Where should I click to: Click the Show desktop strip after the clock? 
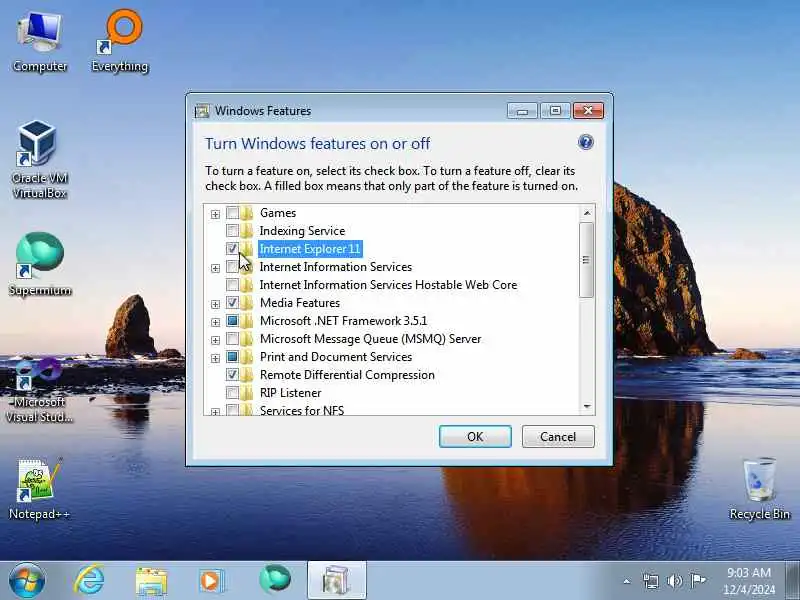pyautogui.click(x=792, y=580)
